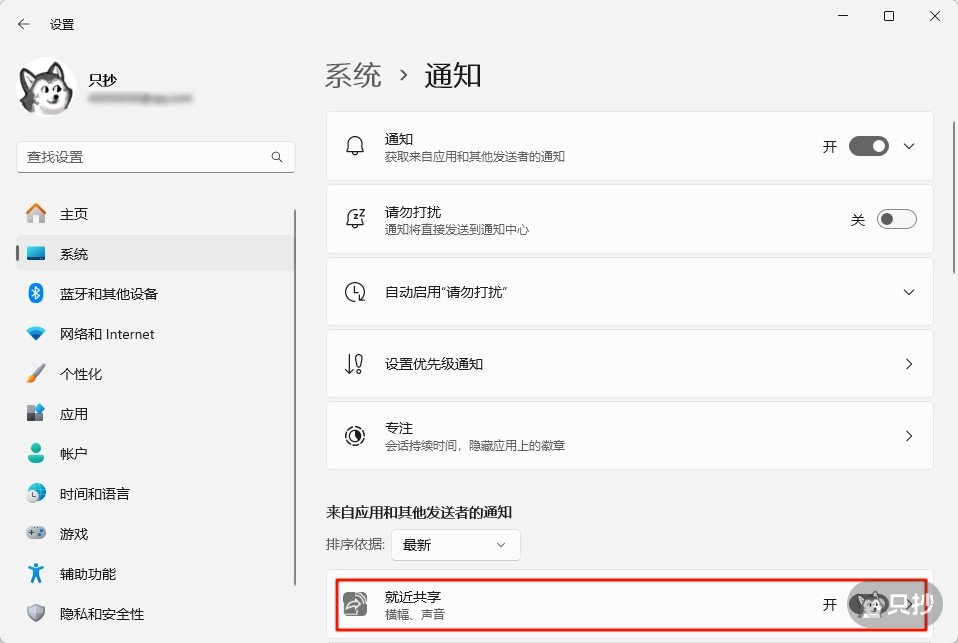Select the 个性化 paintbrush icon
The height and width of the screenshot is (643, 958).
click(x=36, y=374)
